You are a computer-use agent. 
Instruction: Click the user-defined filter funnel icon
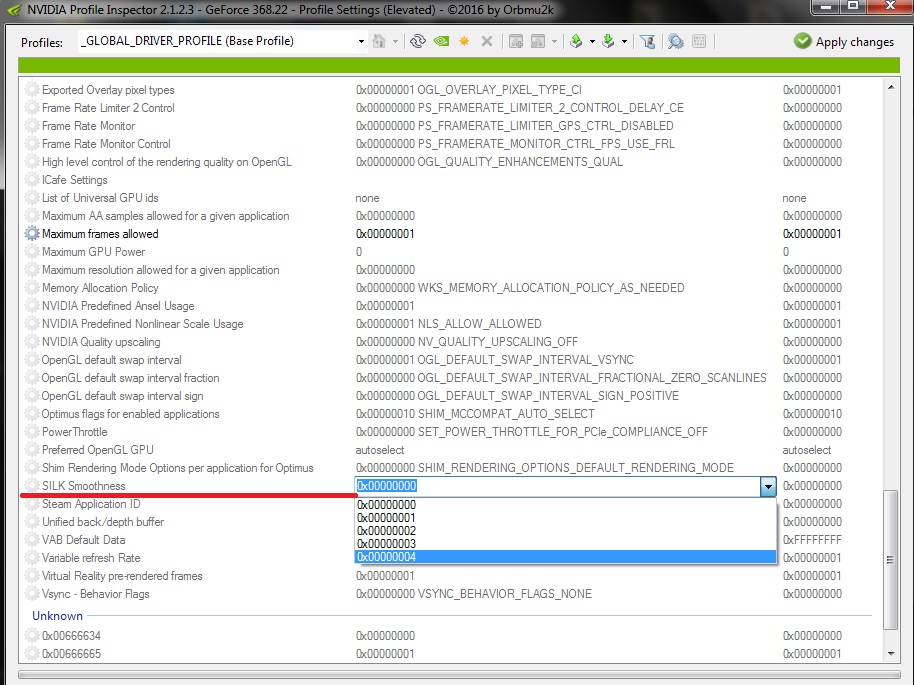648,41
